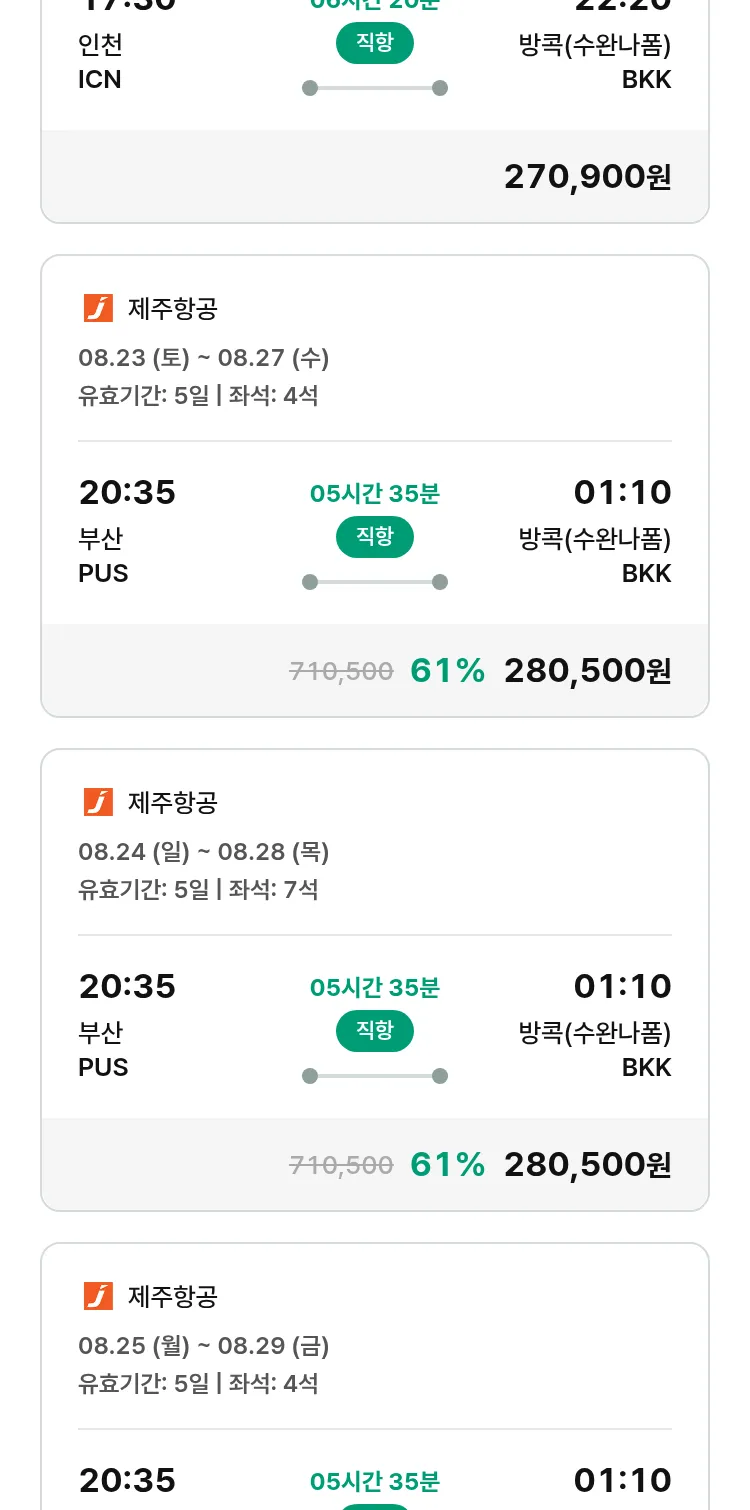Click Jeju Air logo on 08.23 flight card
This screenshot has width=750, height=1510.
point(98,308)
